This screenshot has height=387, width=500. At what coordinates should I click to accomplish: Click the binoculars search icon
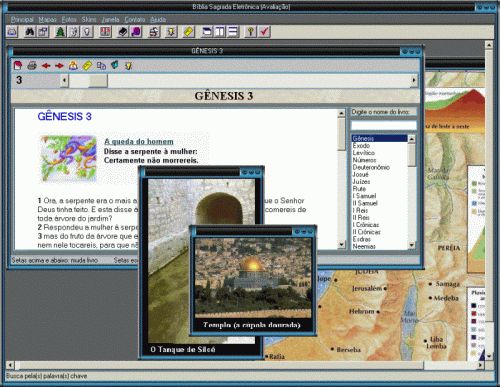(x=30, y=32)
